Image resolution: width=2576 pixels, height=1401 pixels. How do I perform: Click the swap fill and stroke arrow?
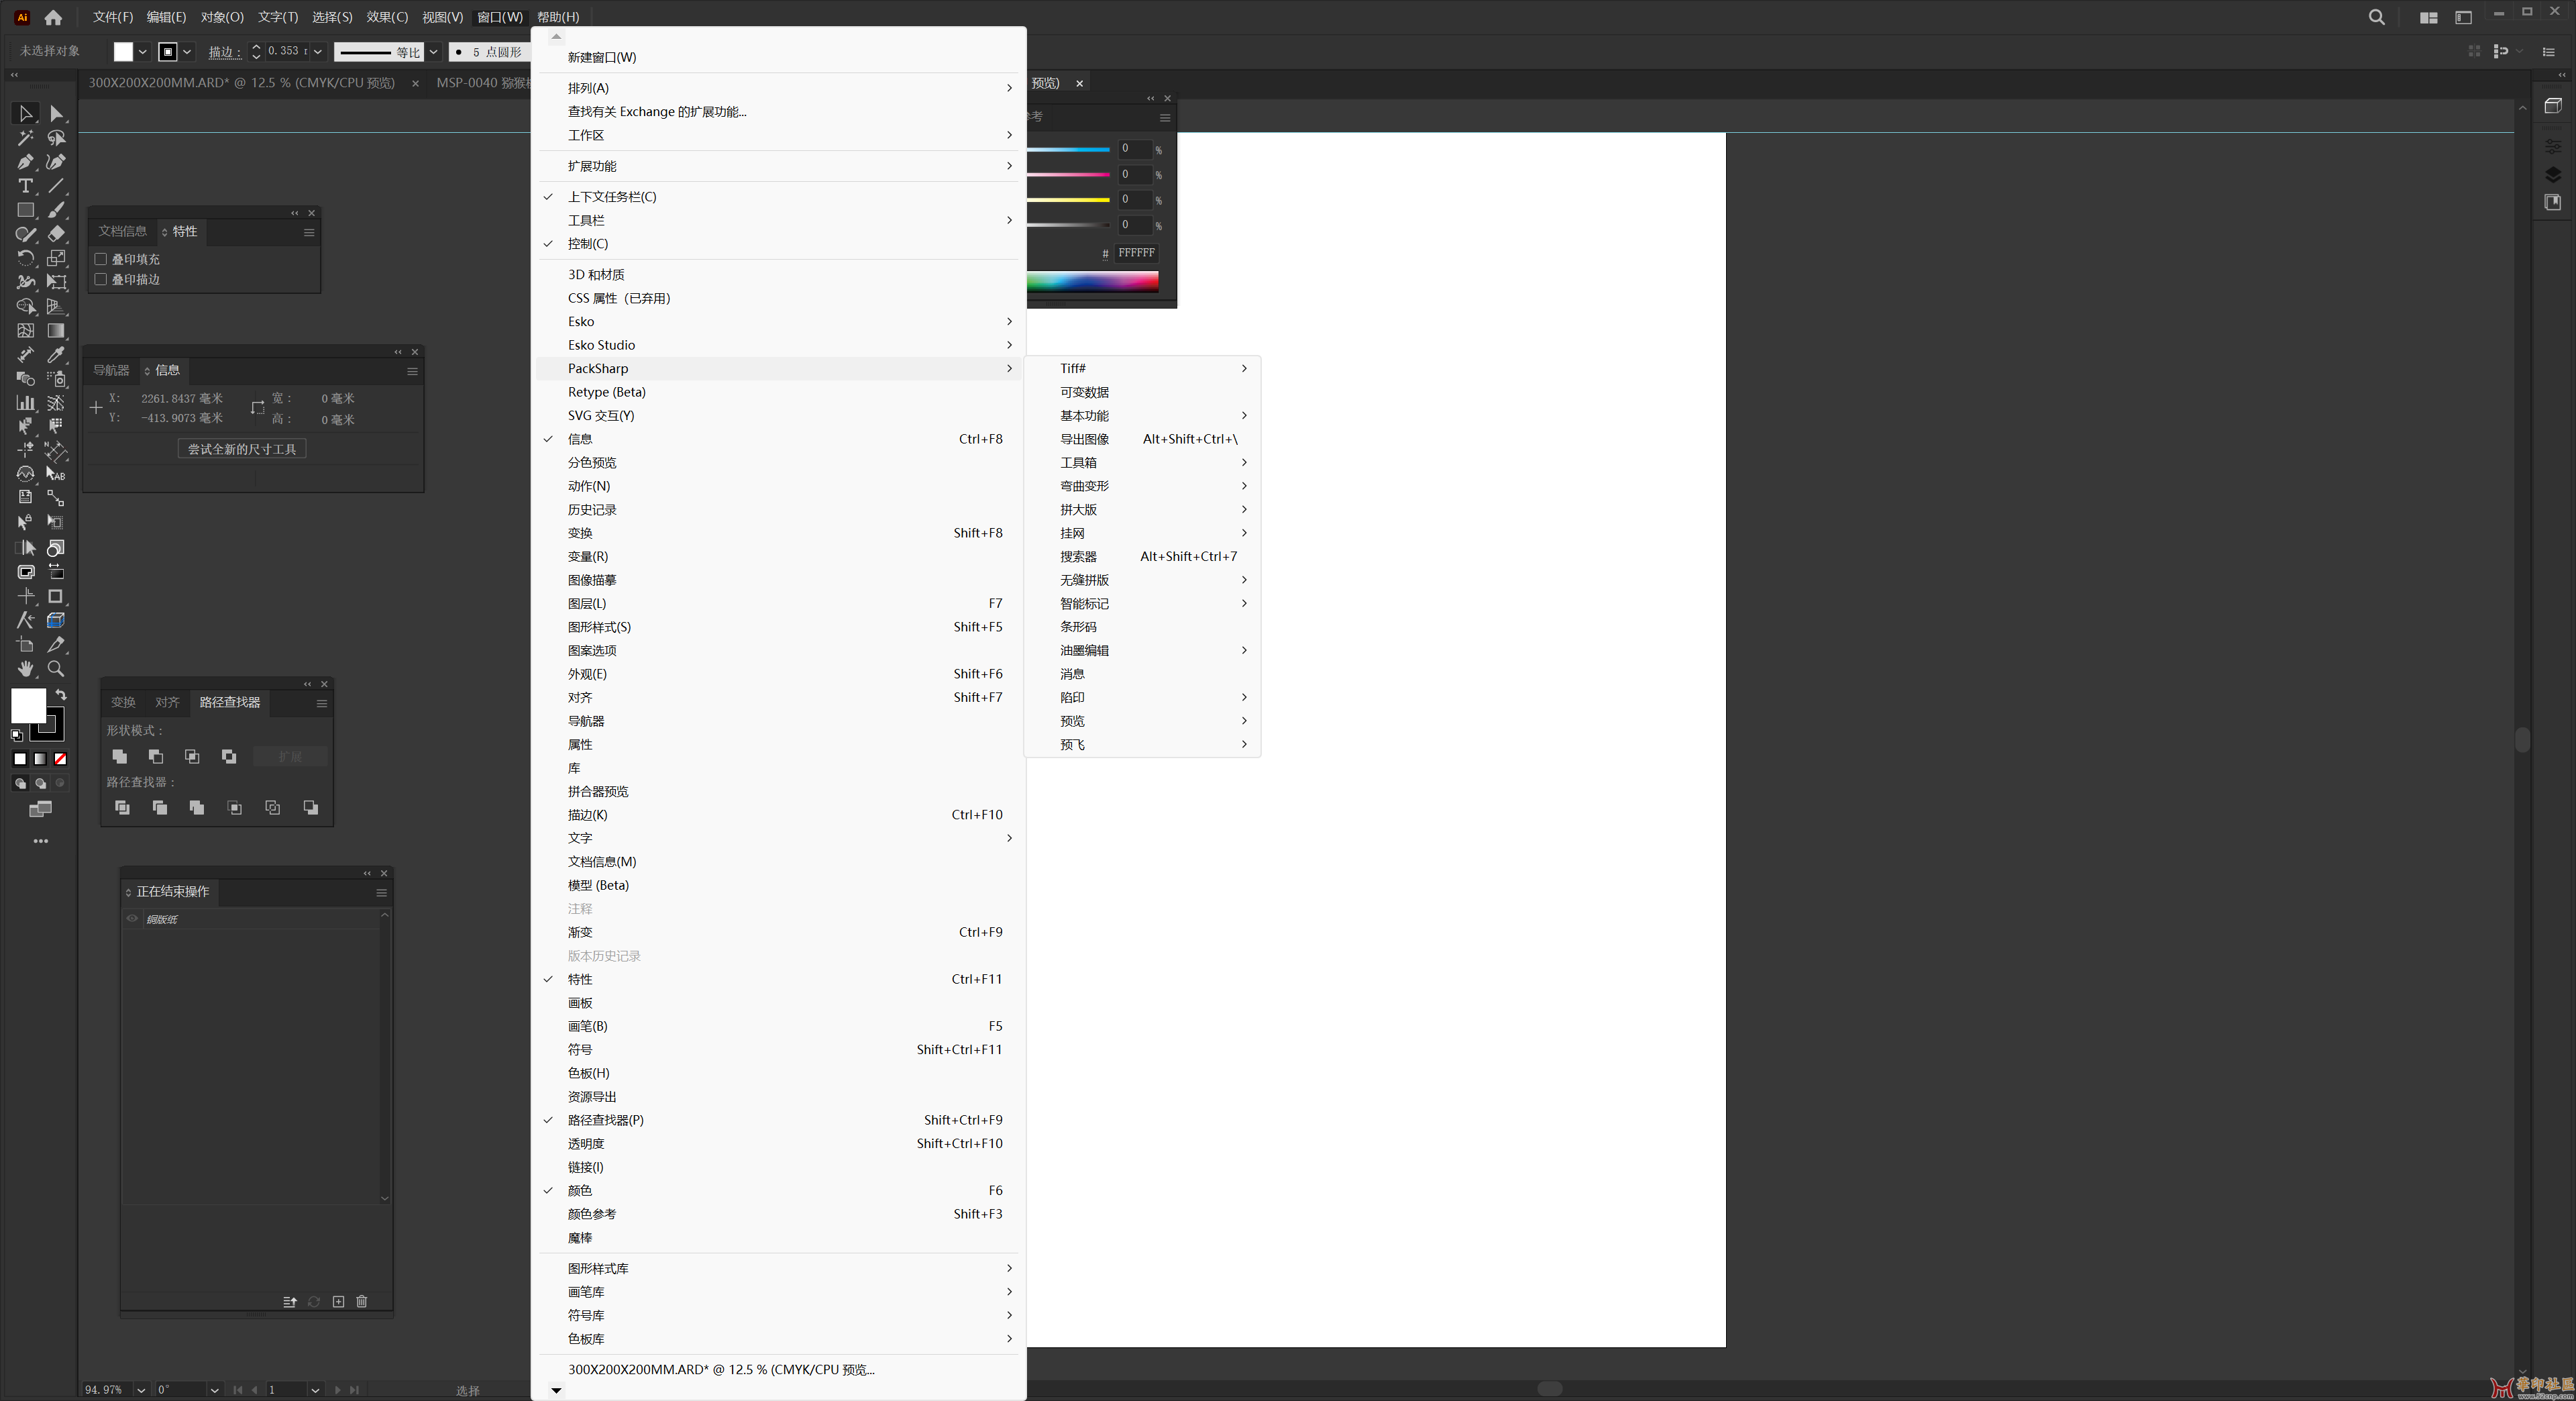(x=61, y=695)
